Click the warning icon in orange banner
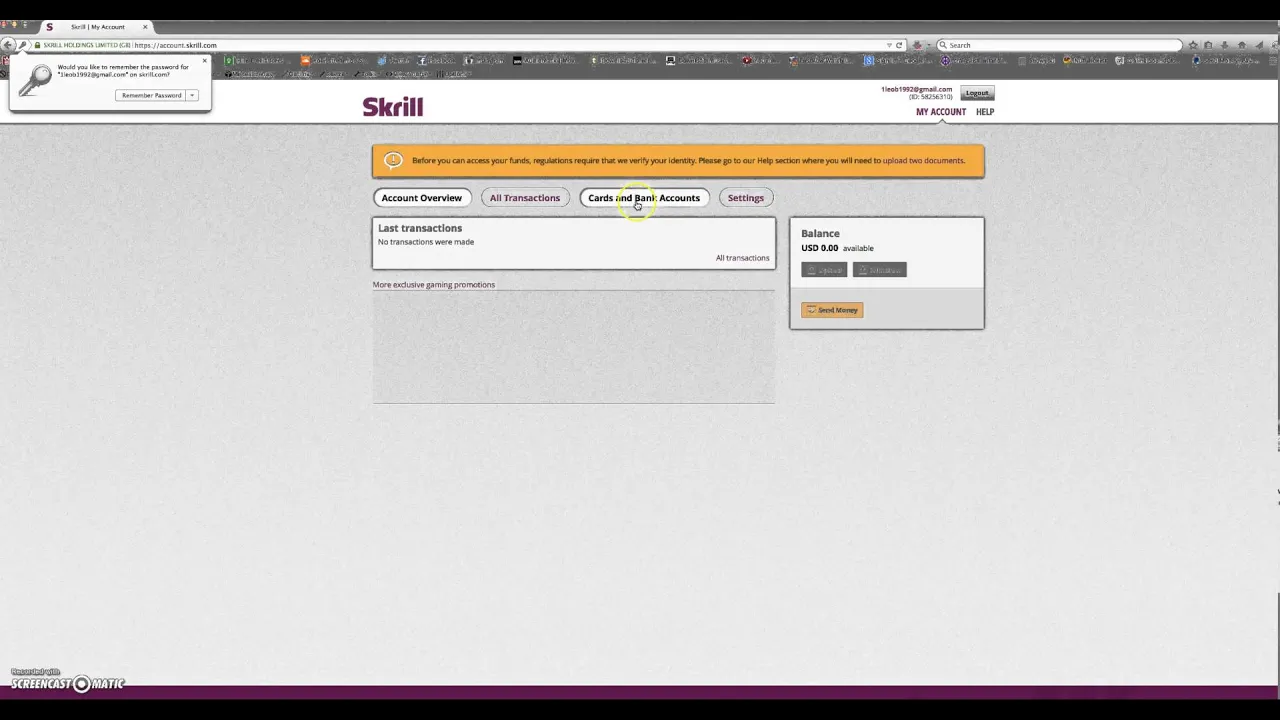 393,161
